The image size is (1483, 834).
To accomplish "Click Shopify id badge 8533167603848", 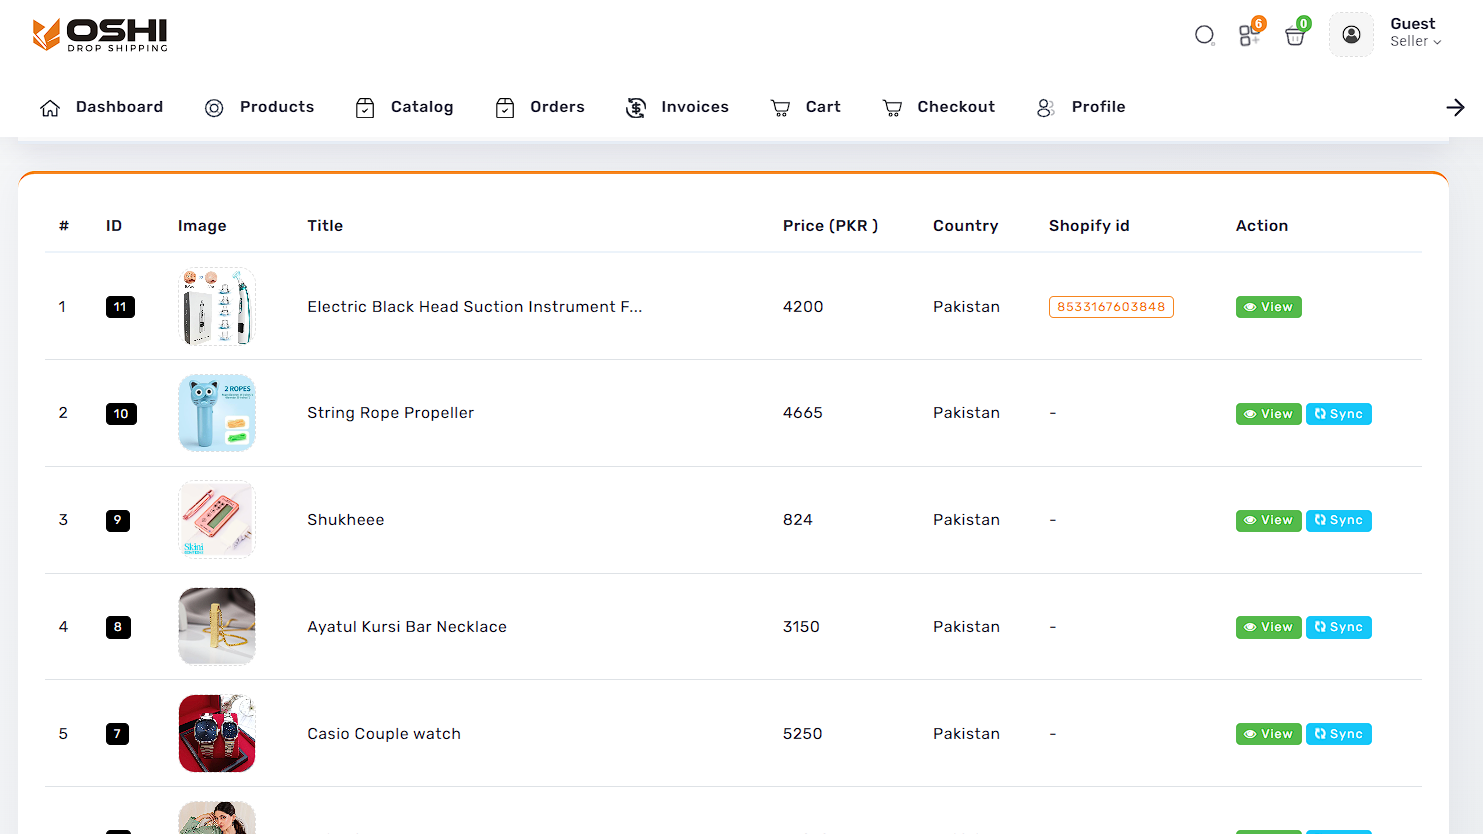I will point(1111,307).
